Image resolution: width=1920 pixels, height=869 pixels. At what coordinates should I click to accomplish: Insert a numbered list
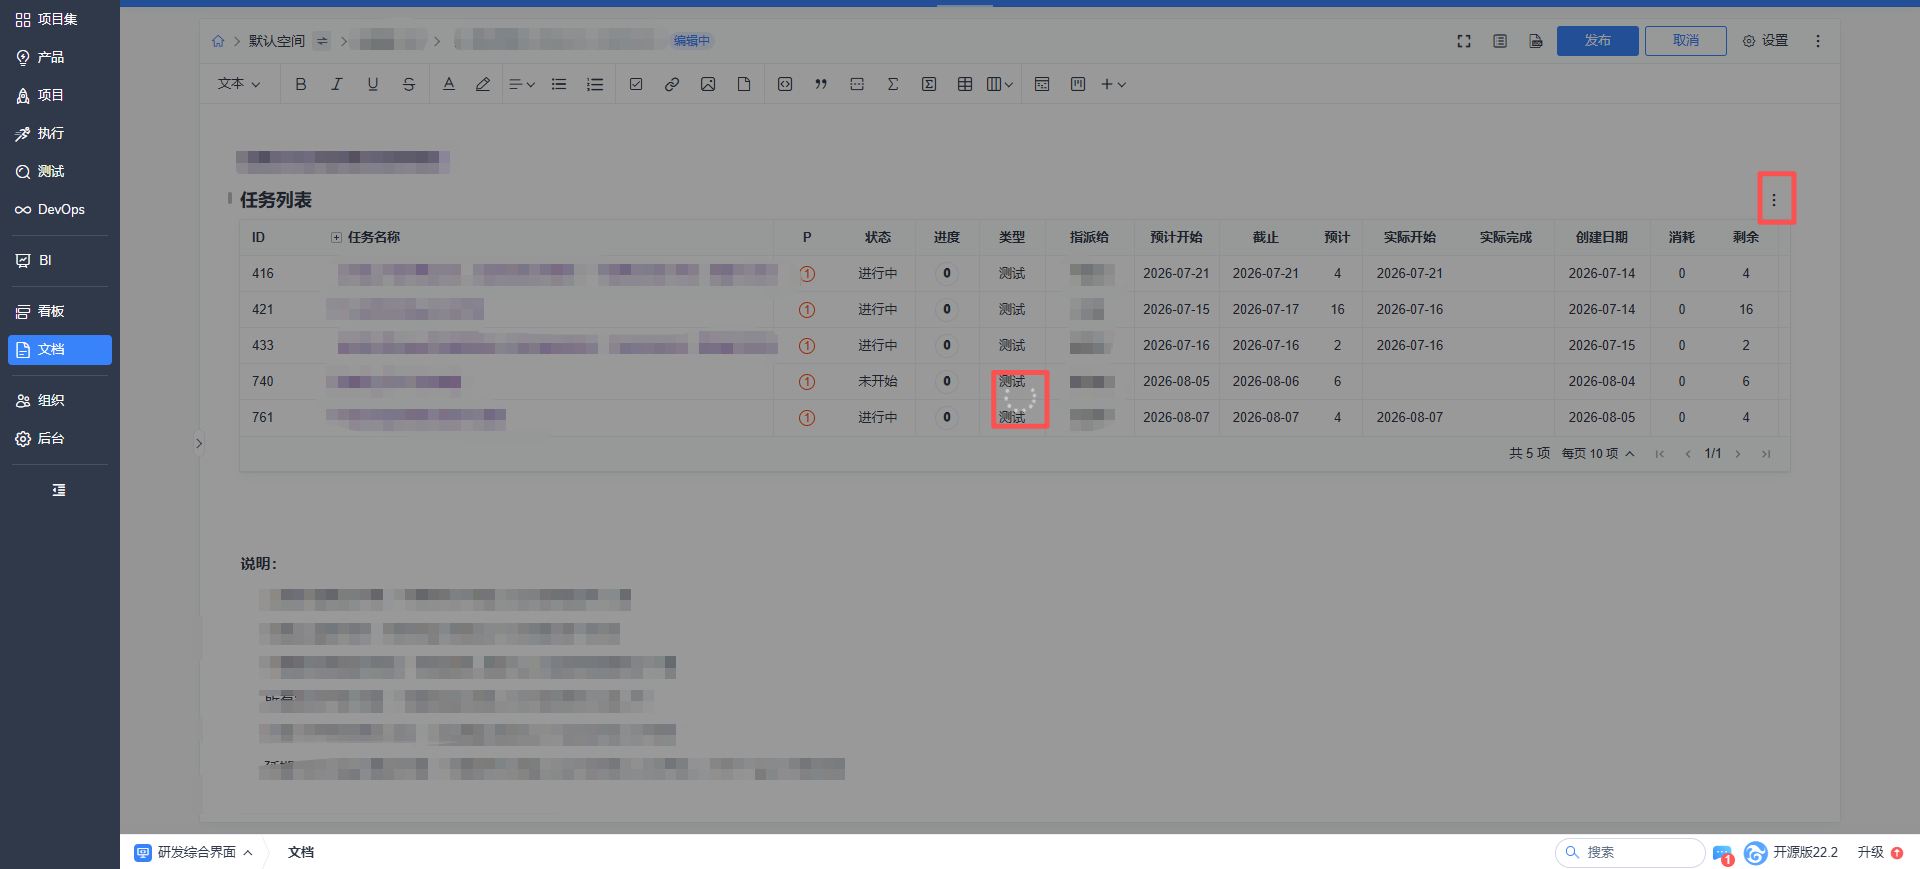[x=595, y=84]
